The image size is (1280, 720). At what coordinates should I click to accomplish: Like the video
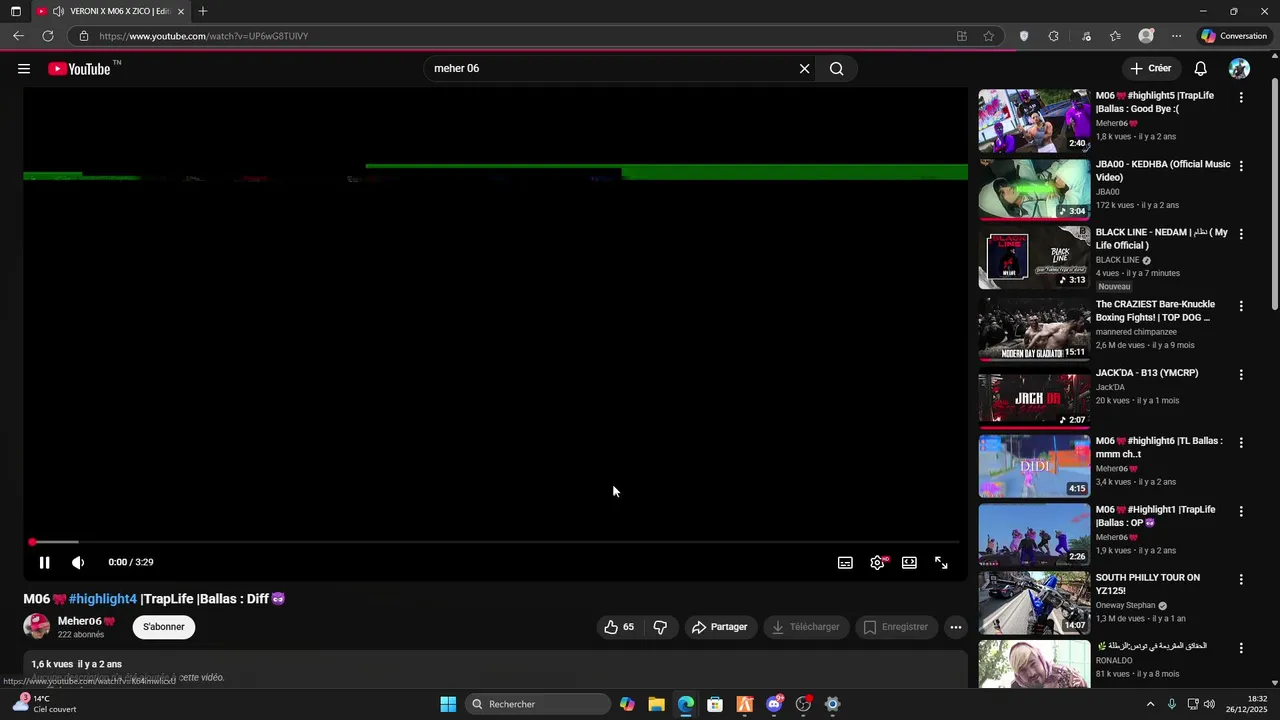(619, 627)
